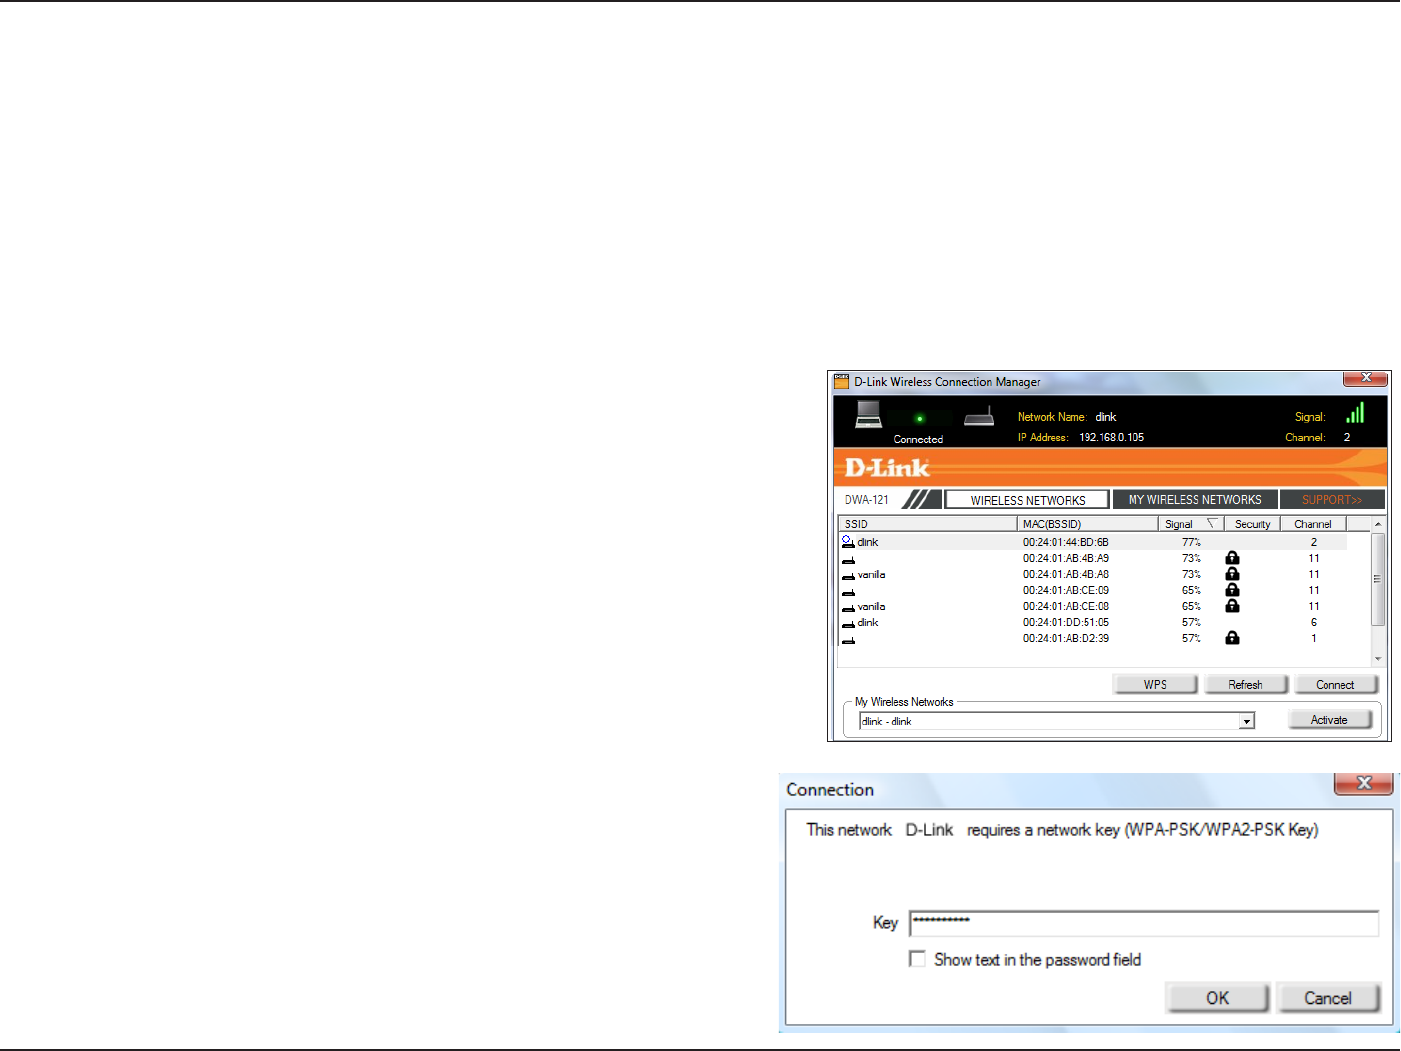Sort networks by the SSID column header

pyautogui.click(x=928, y=524)
